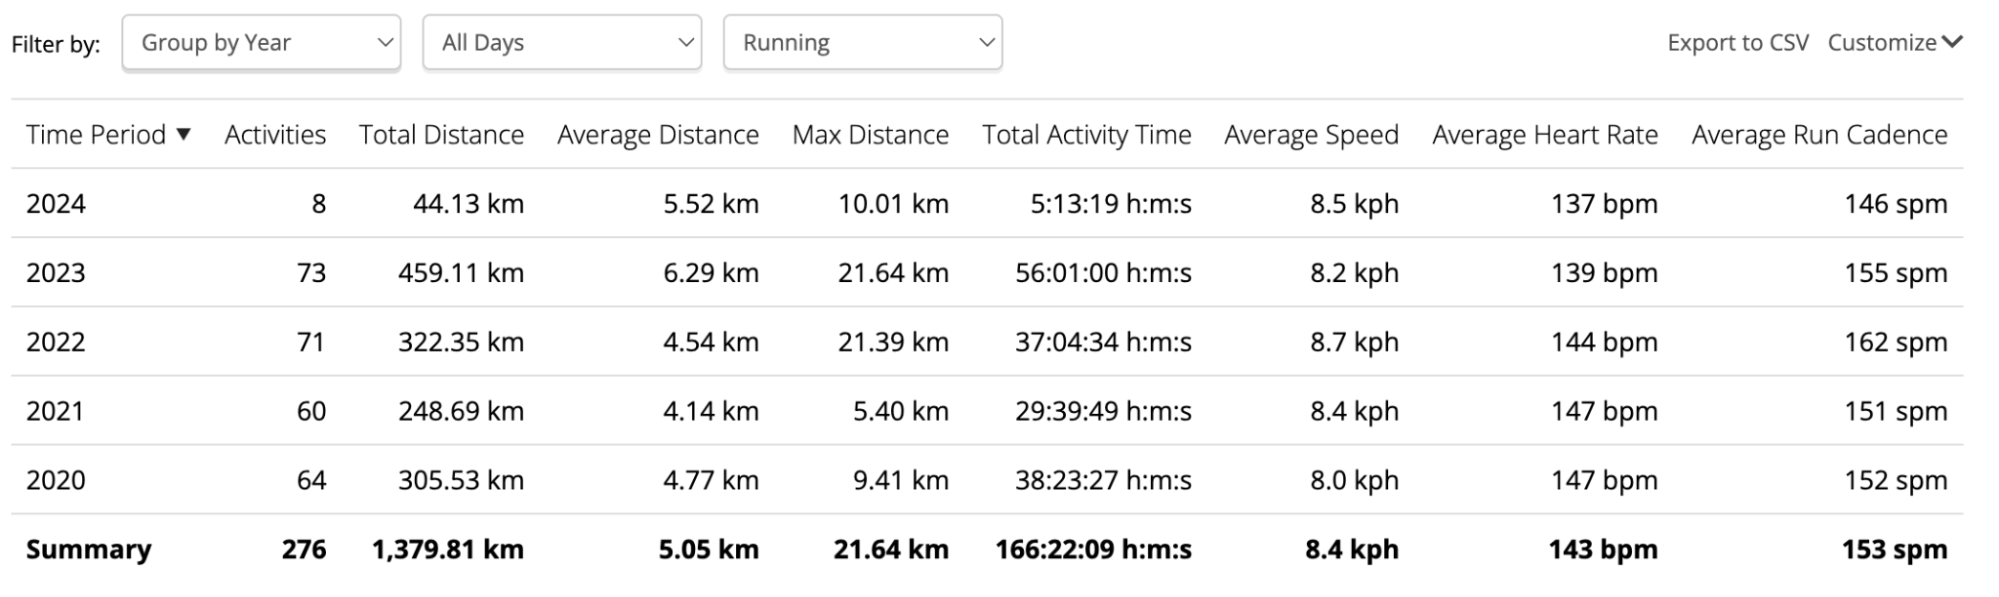
Task: Open the Running activity type dropdown
Action: (862, 43)
